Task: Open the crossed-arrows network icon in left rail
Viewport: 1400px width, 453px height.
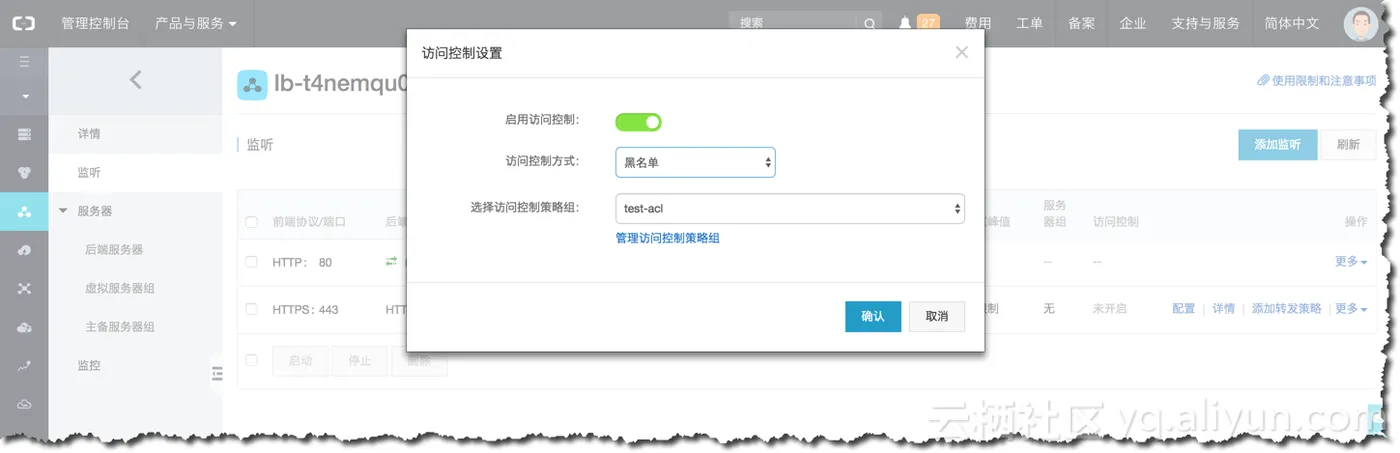Action: pos(25,289)
